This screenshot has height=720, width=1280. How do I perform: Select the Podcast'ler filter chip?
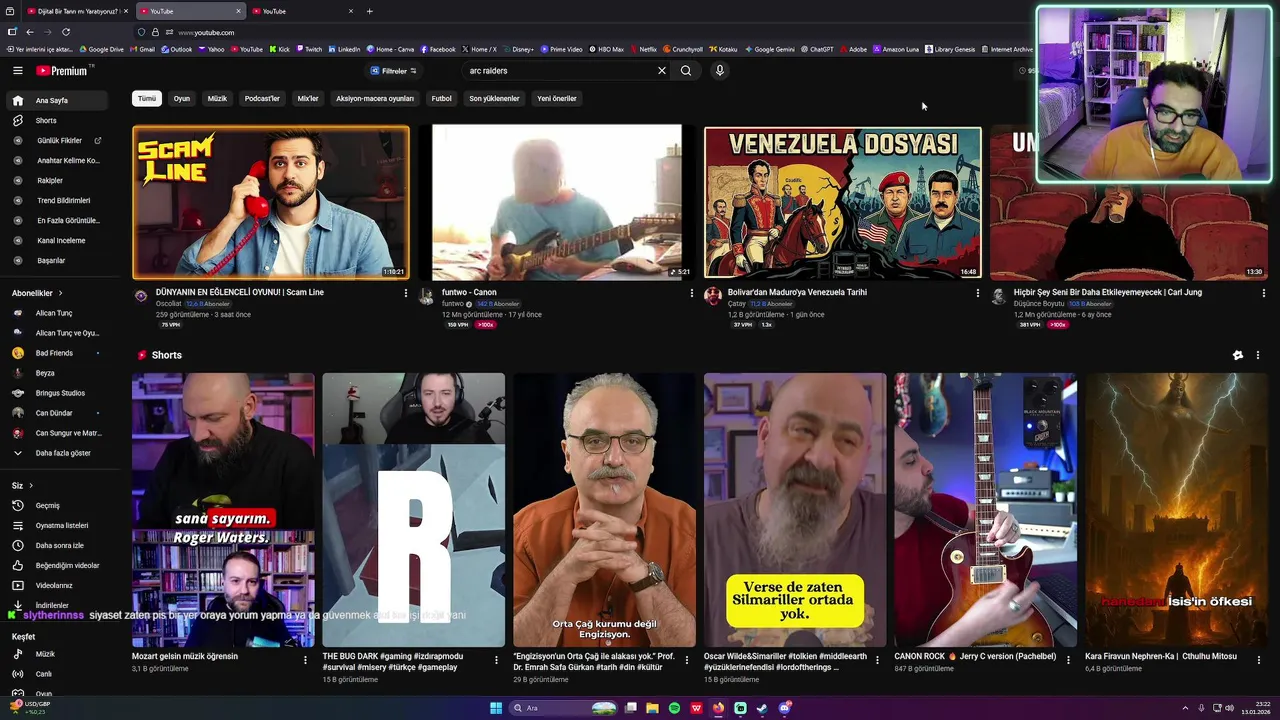click(262, 99)
